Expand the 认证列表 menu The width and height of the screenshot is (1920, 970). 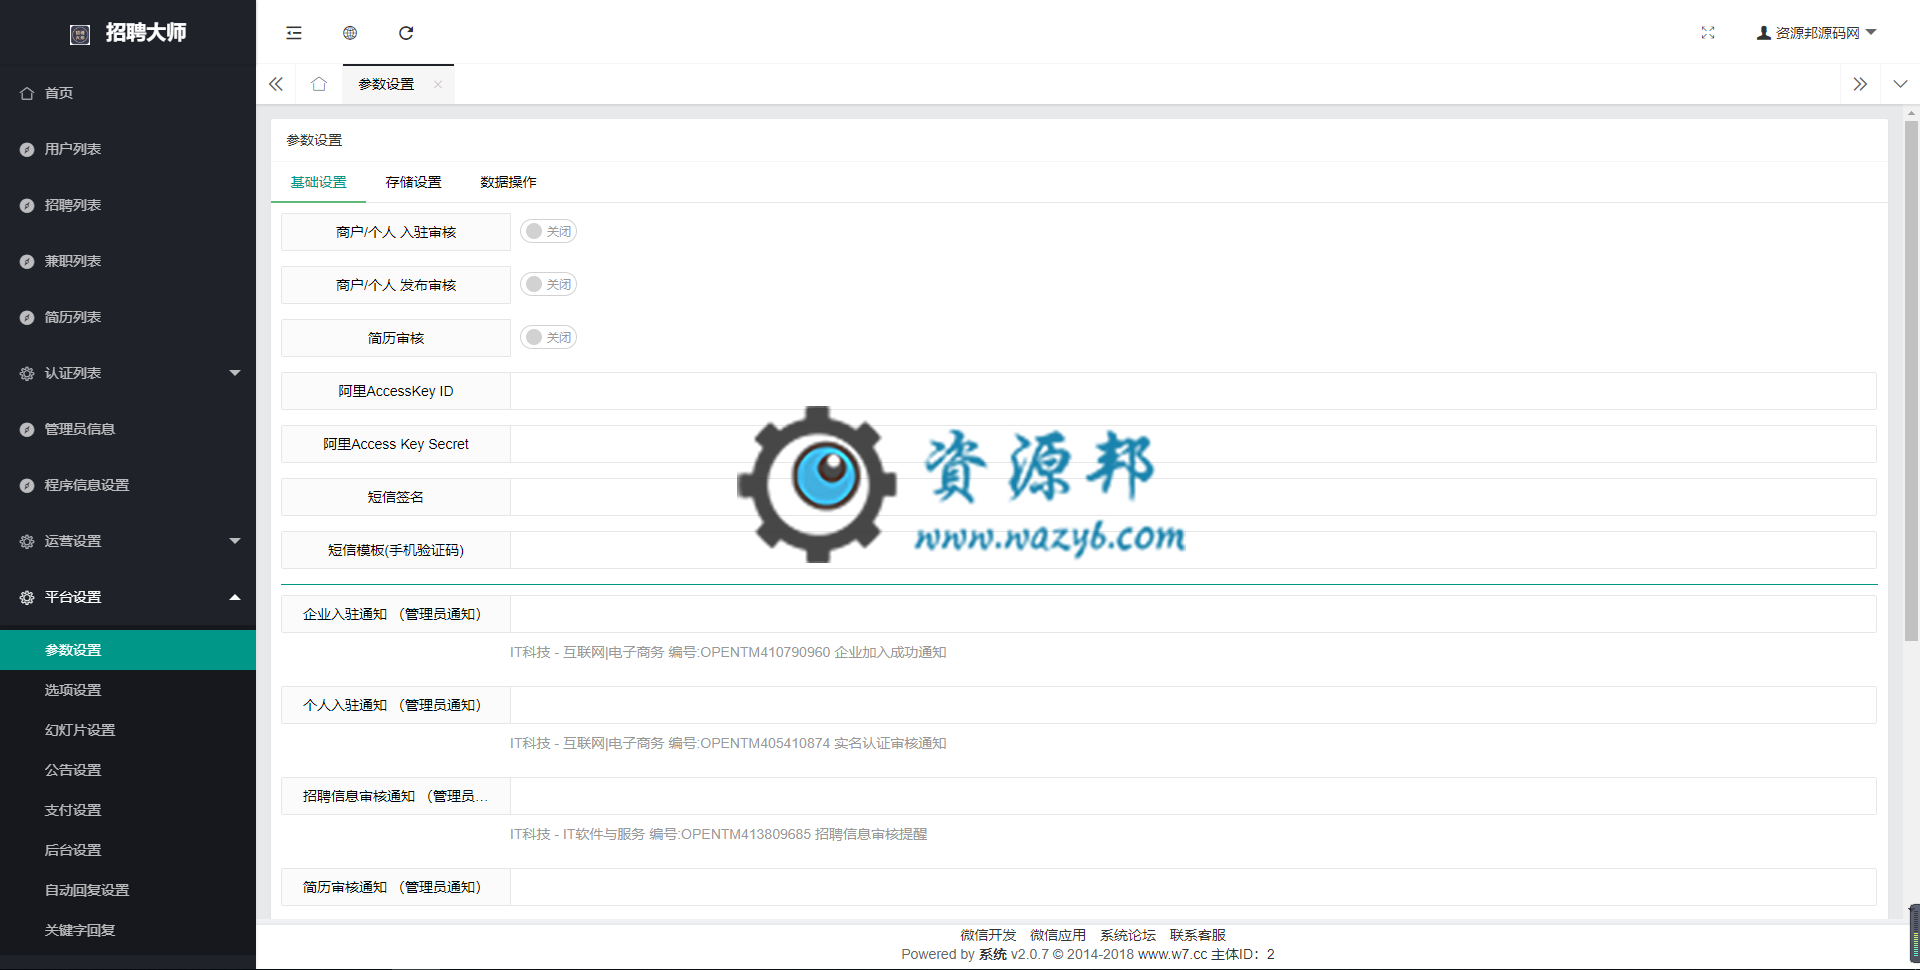point(128,373)
